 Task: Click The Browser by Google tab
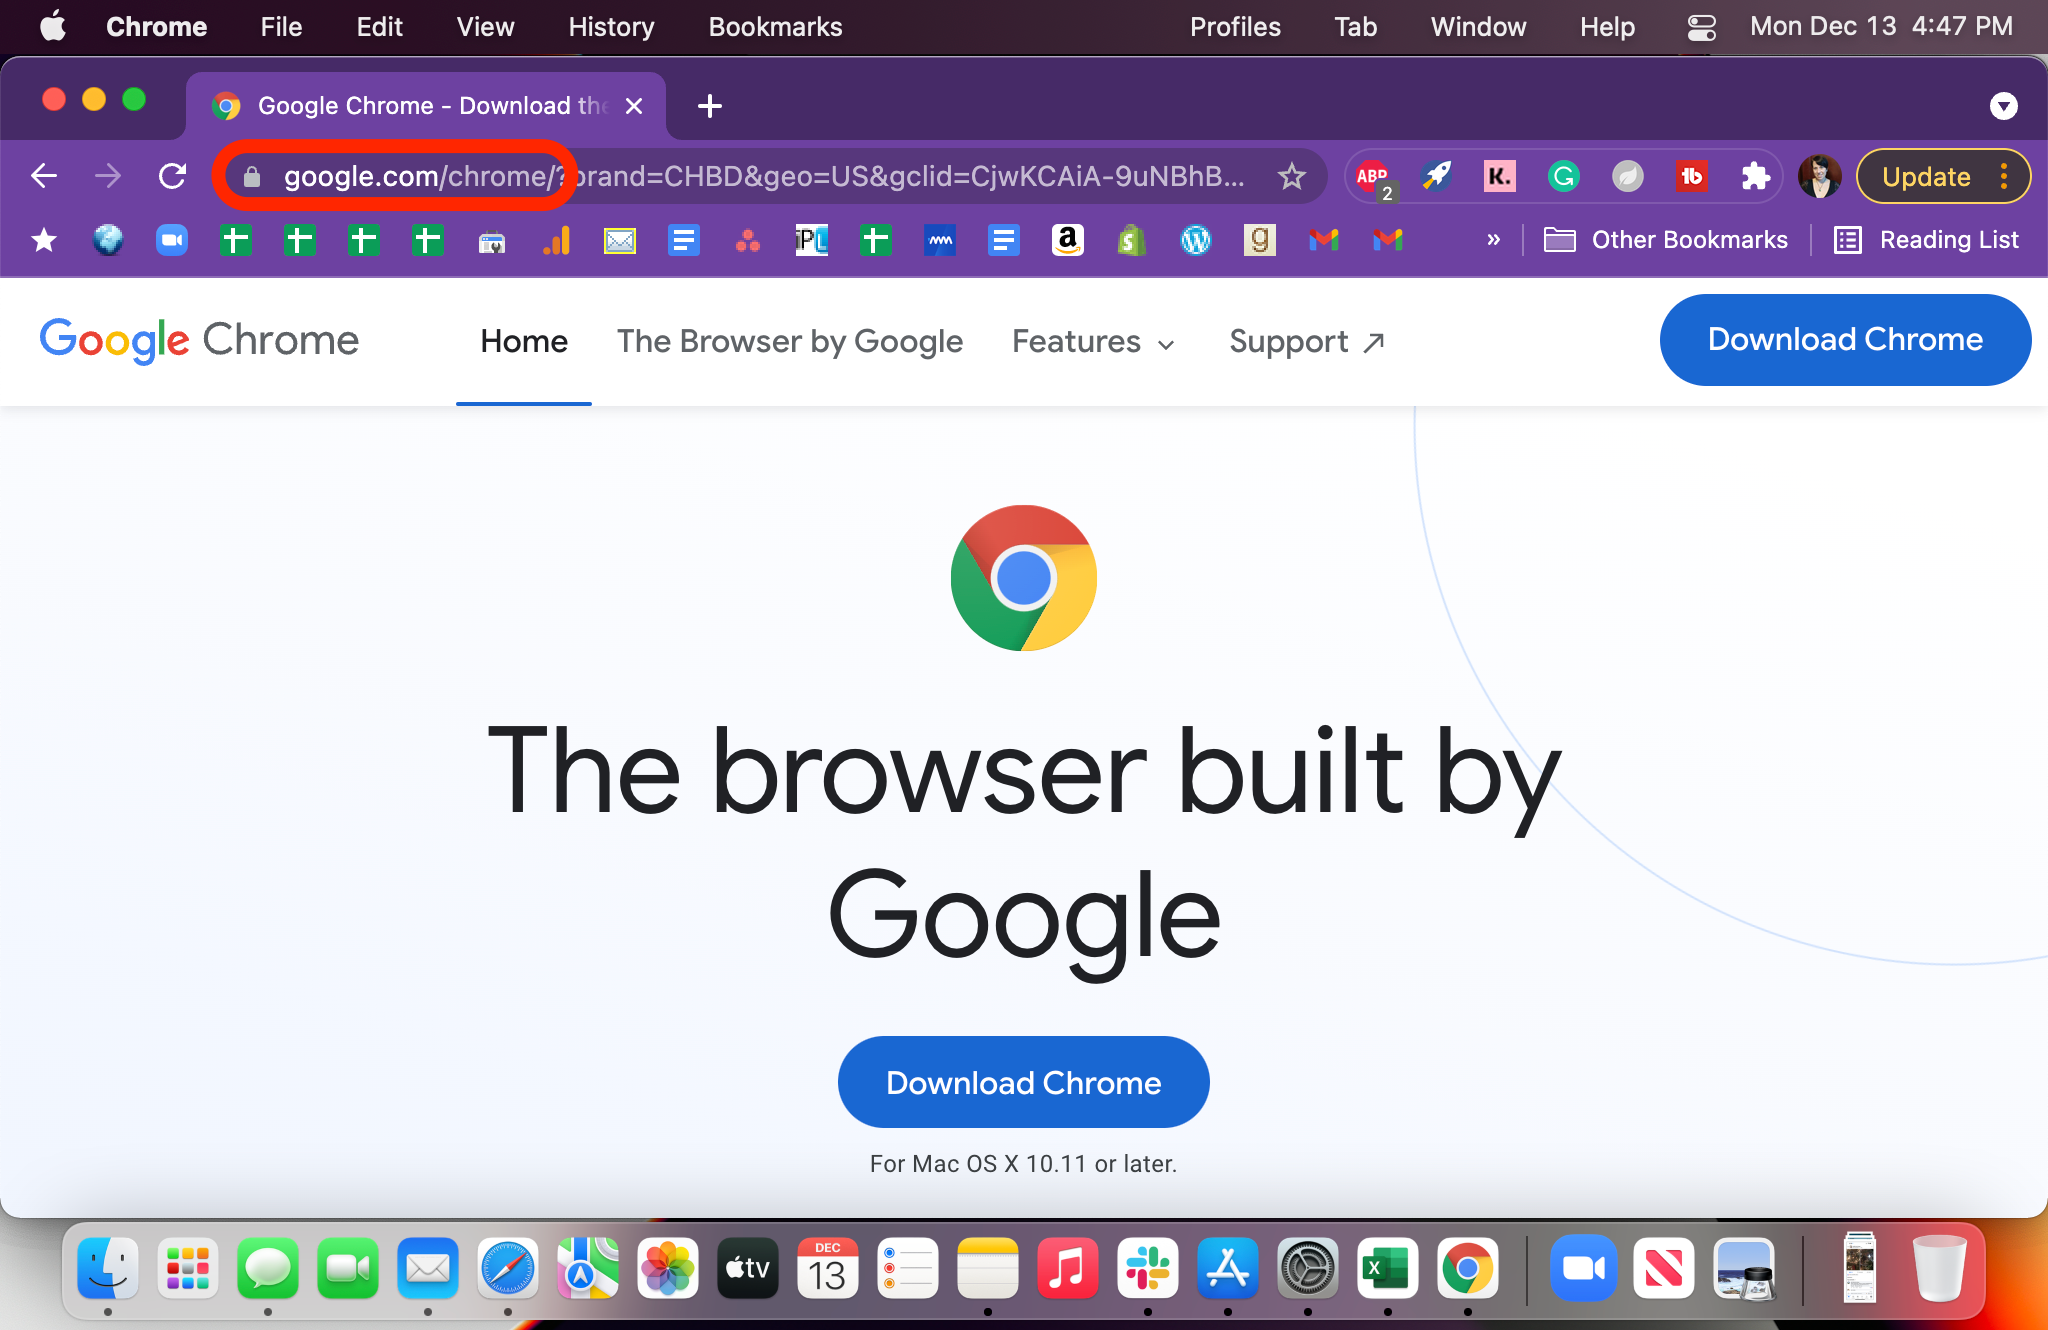point(791,340)
